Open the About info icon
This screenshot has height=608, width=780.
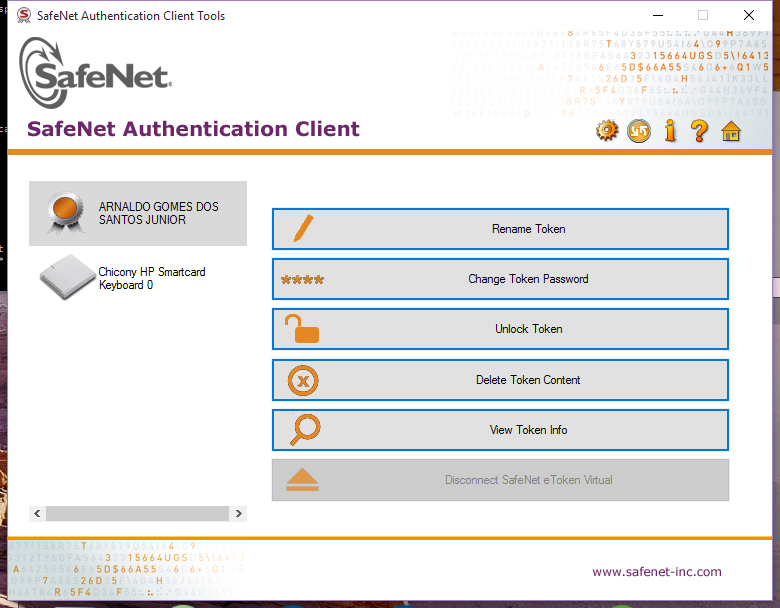click(x=670, y=131)
